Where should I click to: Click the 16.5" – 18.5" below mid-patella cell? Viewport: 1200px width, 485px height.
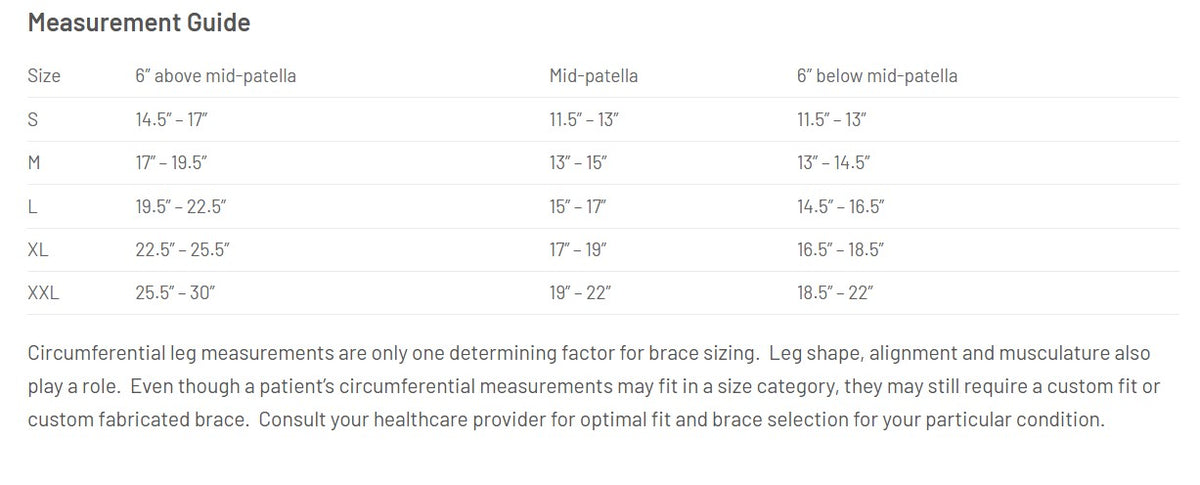pos(840,250)
